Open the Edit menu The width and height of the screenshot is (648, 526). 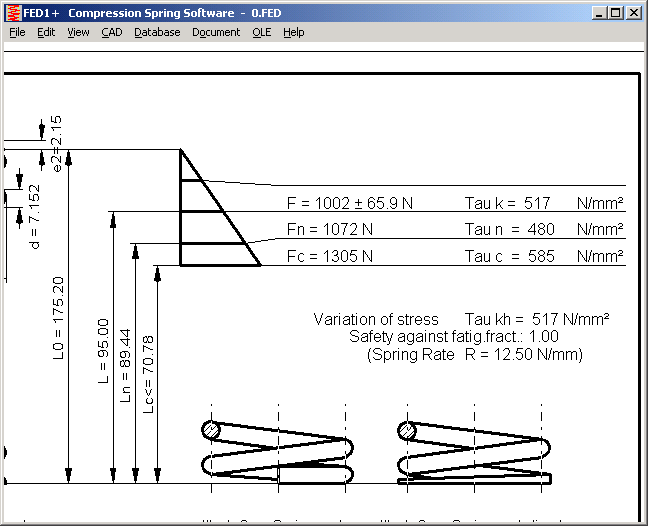pos(46,32)
